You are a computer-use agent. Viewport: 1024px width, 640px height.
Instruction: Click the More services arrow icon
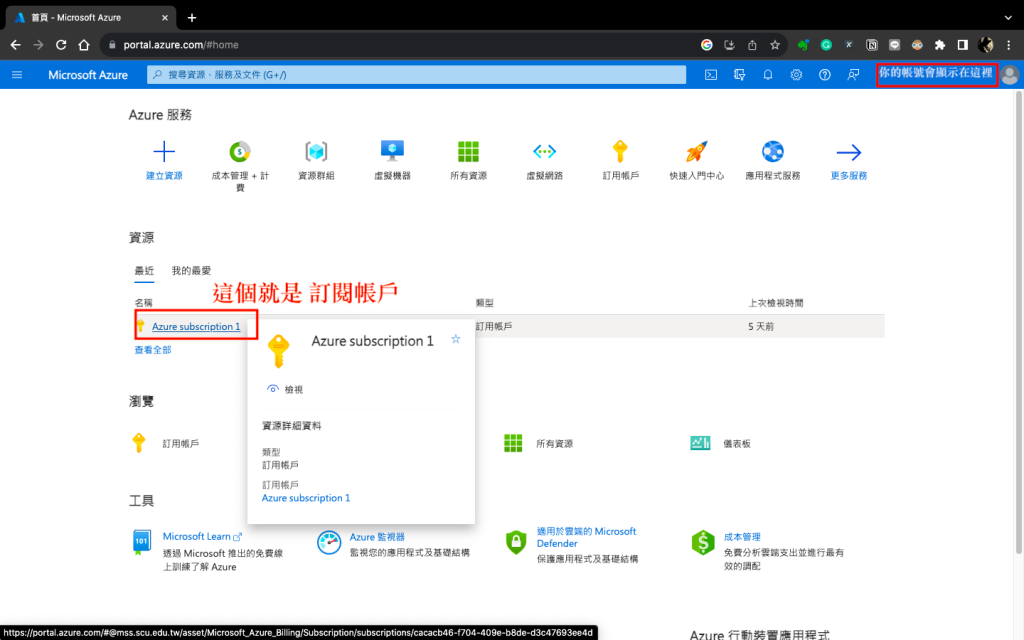[848, 152]
